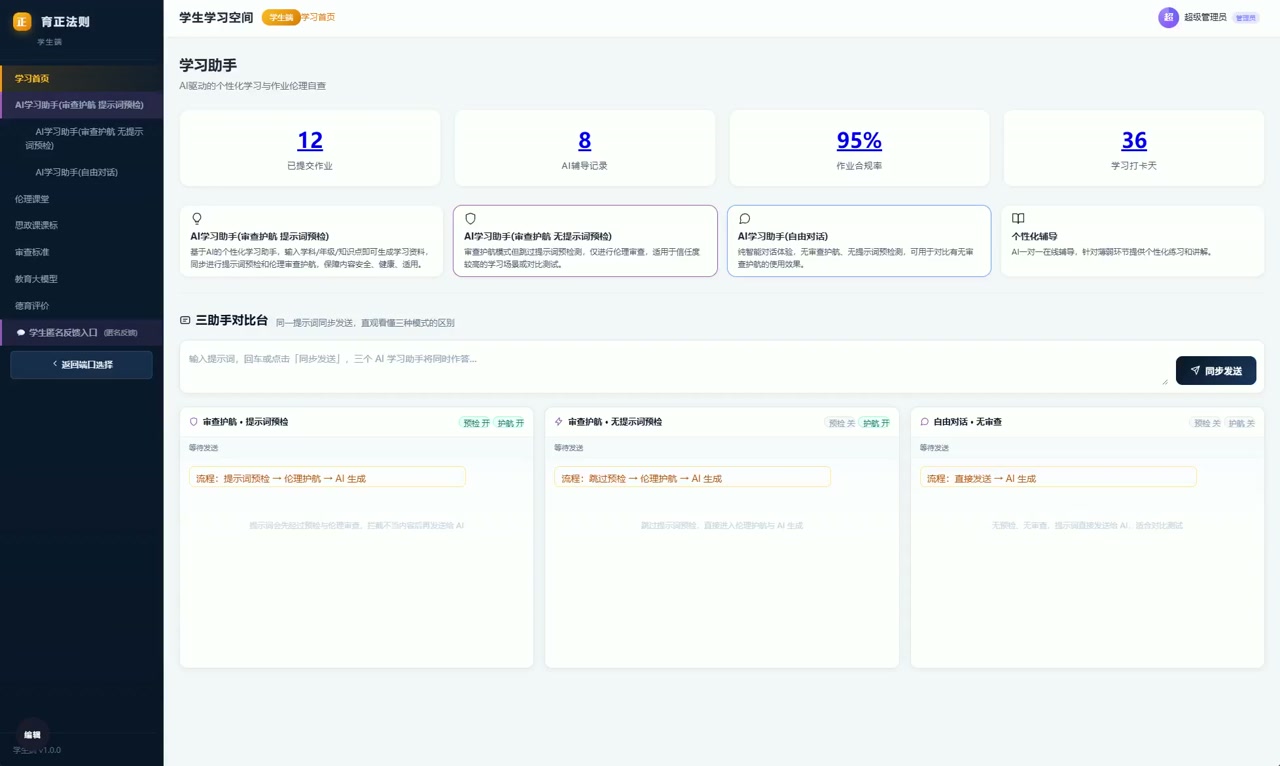Open the 95% 作业合规率 link
This screenshot has width=1280, height=766.
tap(859, 140)
